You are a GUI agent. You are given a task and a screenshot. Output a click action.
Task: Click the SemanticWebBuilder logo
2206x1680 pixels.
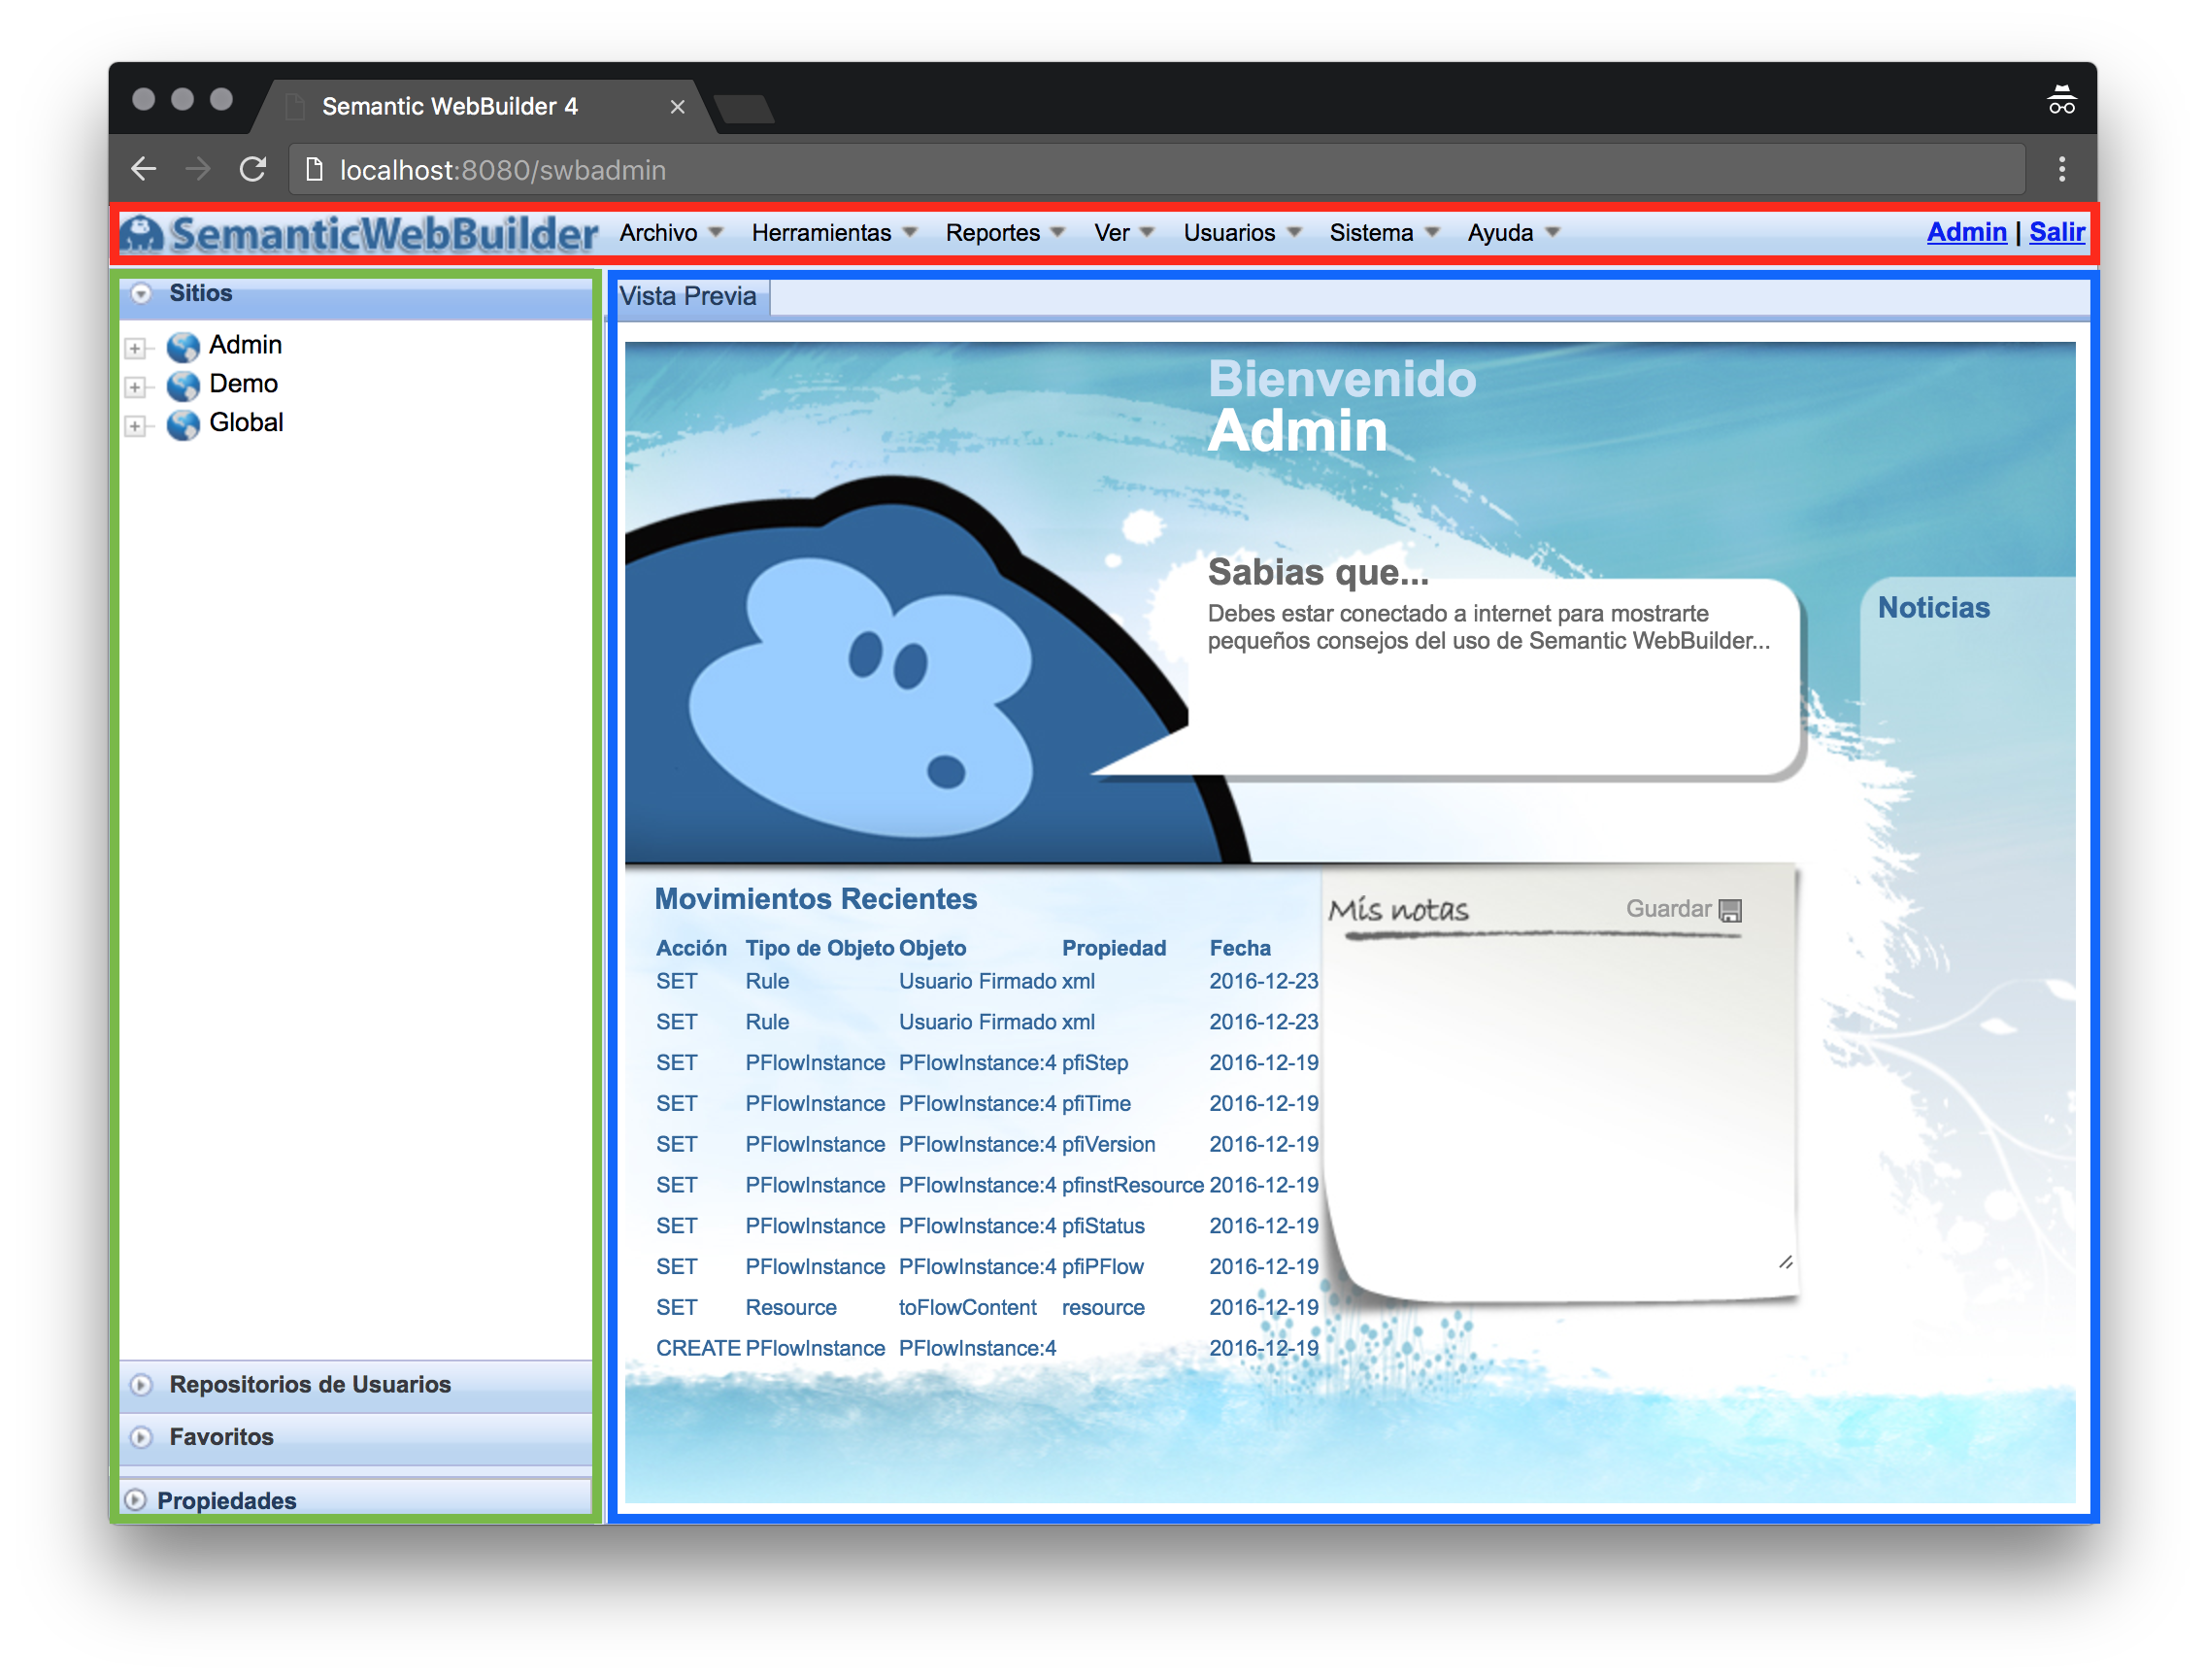coord(359,234)
